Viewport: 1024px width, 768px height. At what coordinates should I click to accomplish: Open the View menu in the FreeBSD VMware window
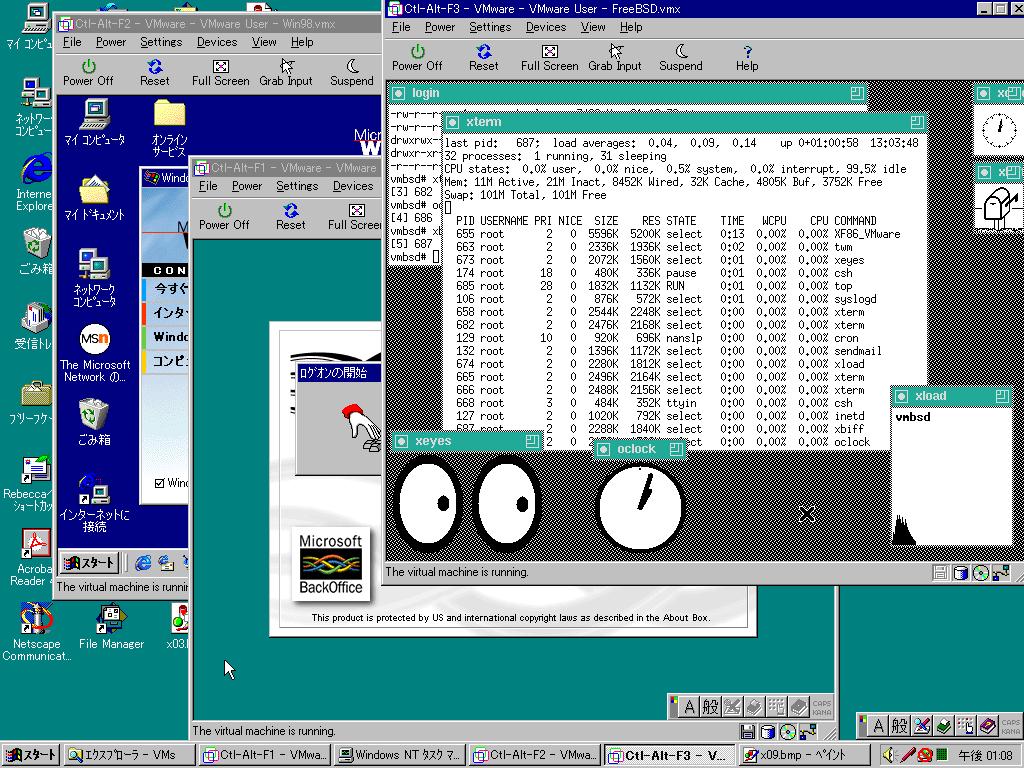pyautogui.click(x=593, y=27)
